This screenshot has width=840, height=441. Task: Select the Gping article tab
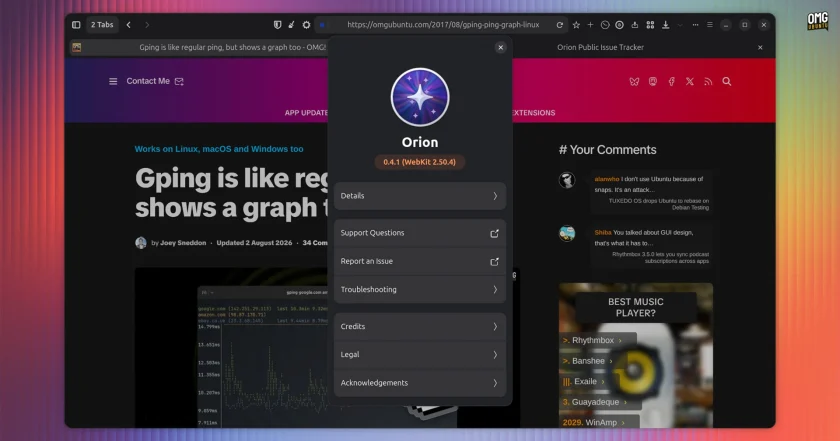198,47
